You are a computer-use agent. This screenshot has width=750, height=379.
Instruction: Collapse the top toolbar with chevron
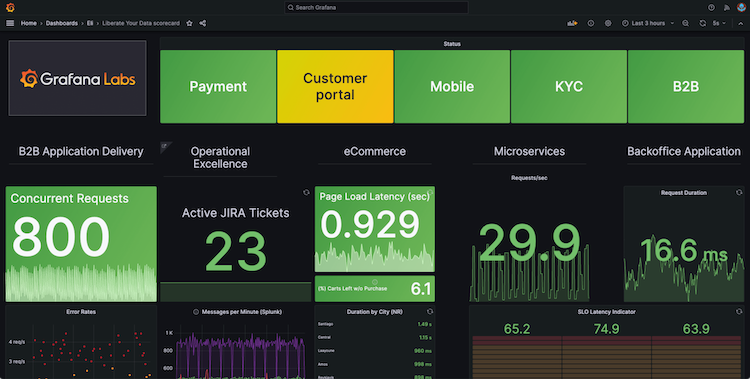click(740, 23)
